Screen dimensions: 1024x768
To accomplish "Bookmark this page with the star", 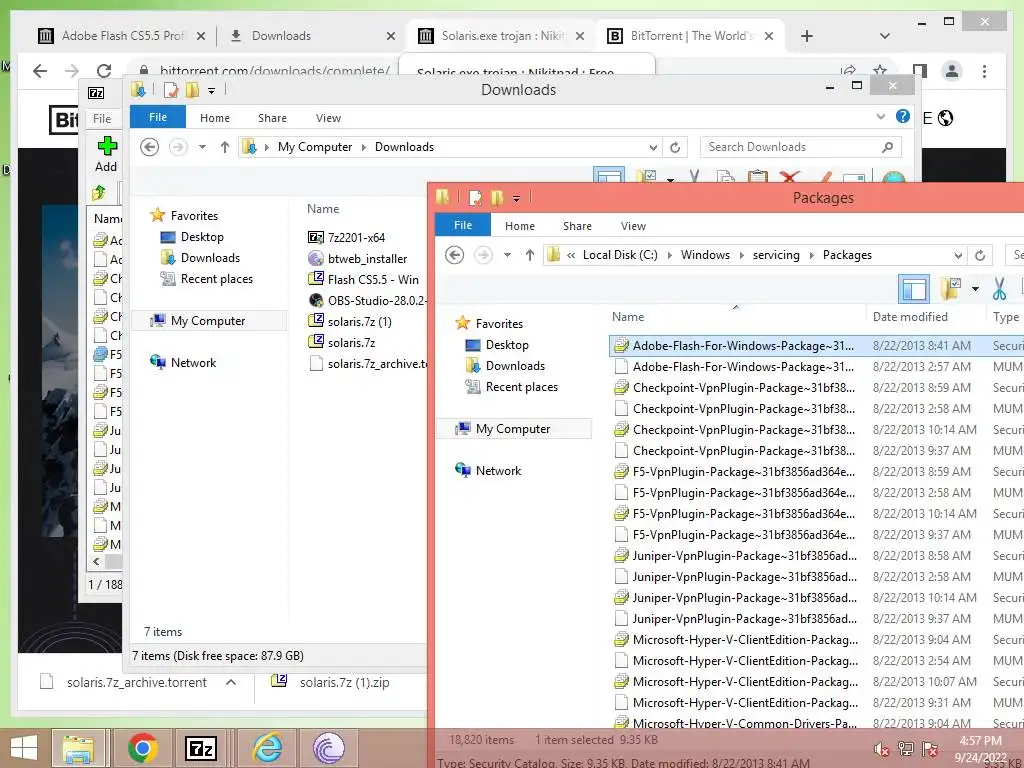I will click(x=880, y=71).
